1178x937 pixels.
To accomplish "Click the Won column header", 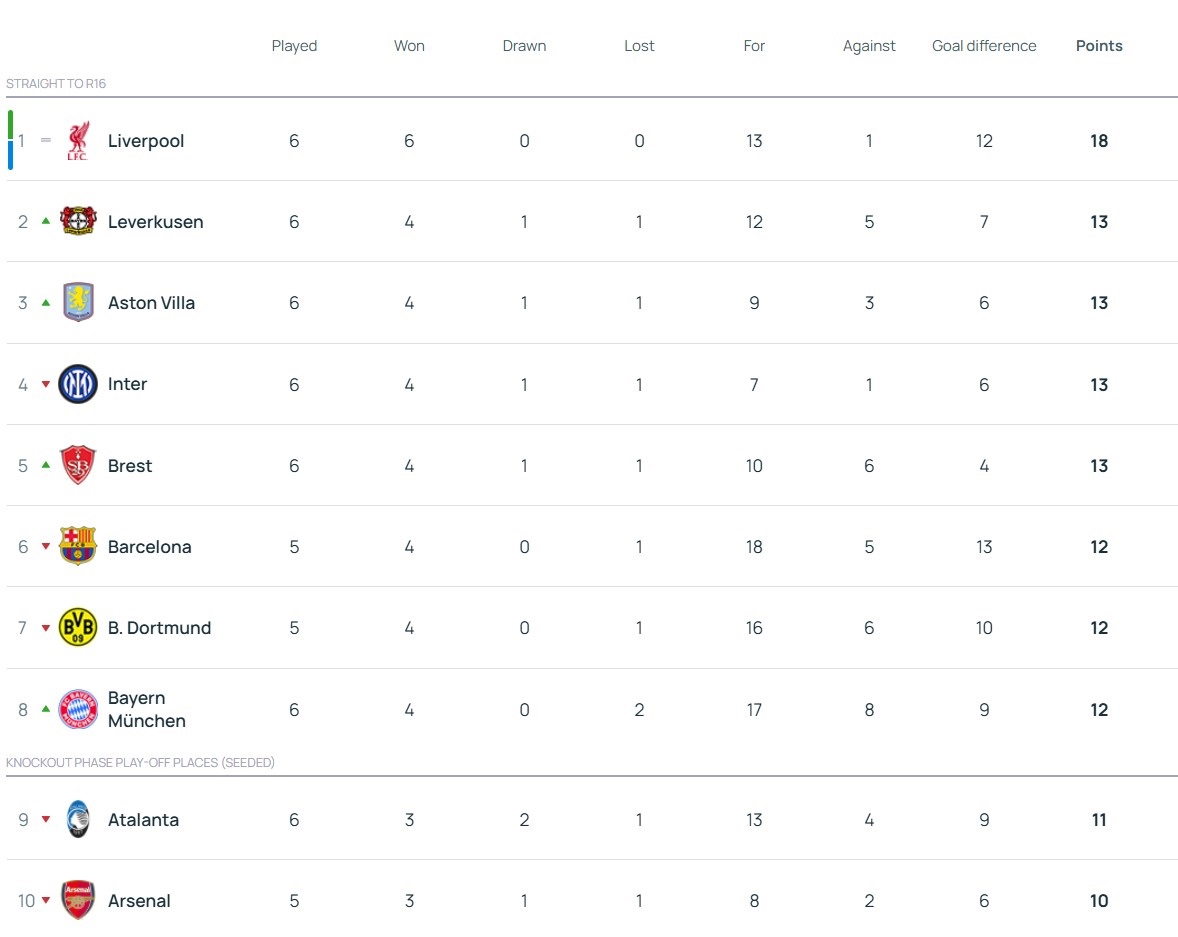I will (x=409, y=46).
